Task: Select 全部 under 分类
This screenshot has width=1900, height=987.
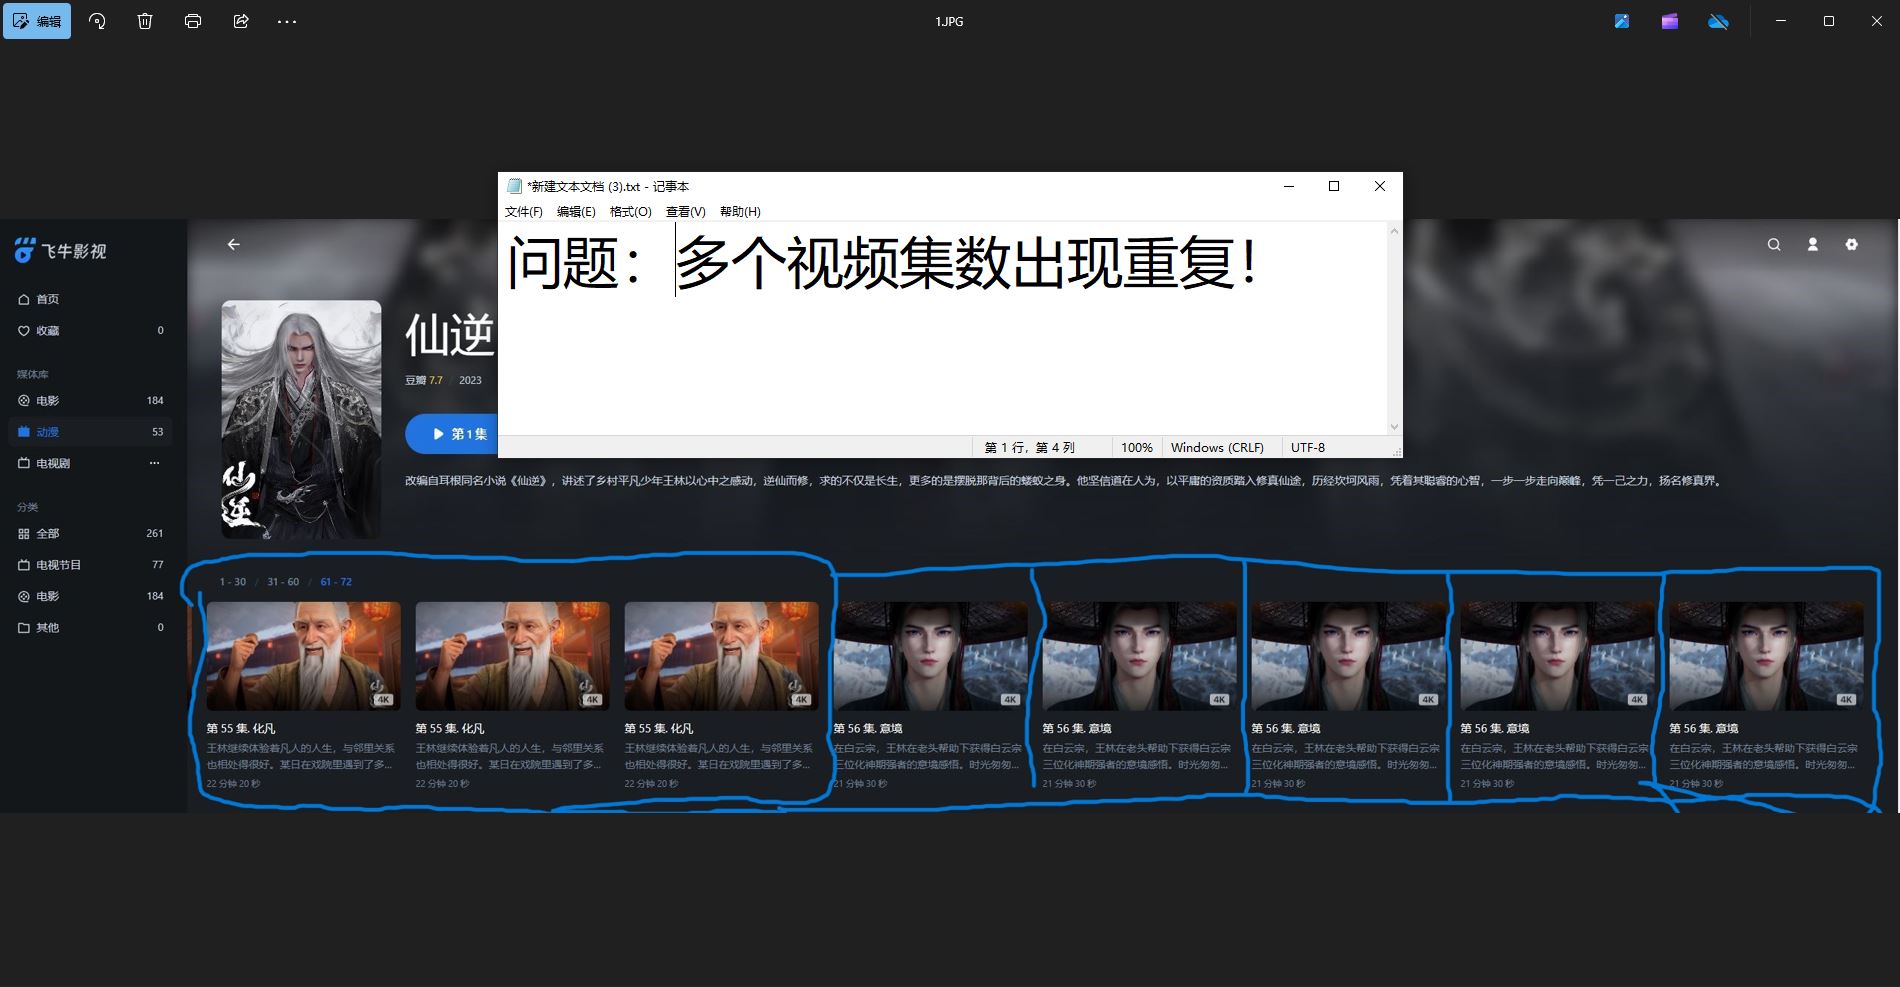Action: tap(90, 533)
